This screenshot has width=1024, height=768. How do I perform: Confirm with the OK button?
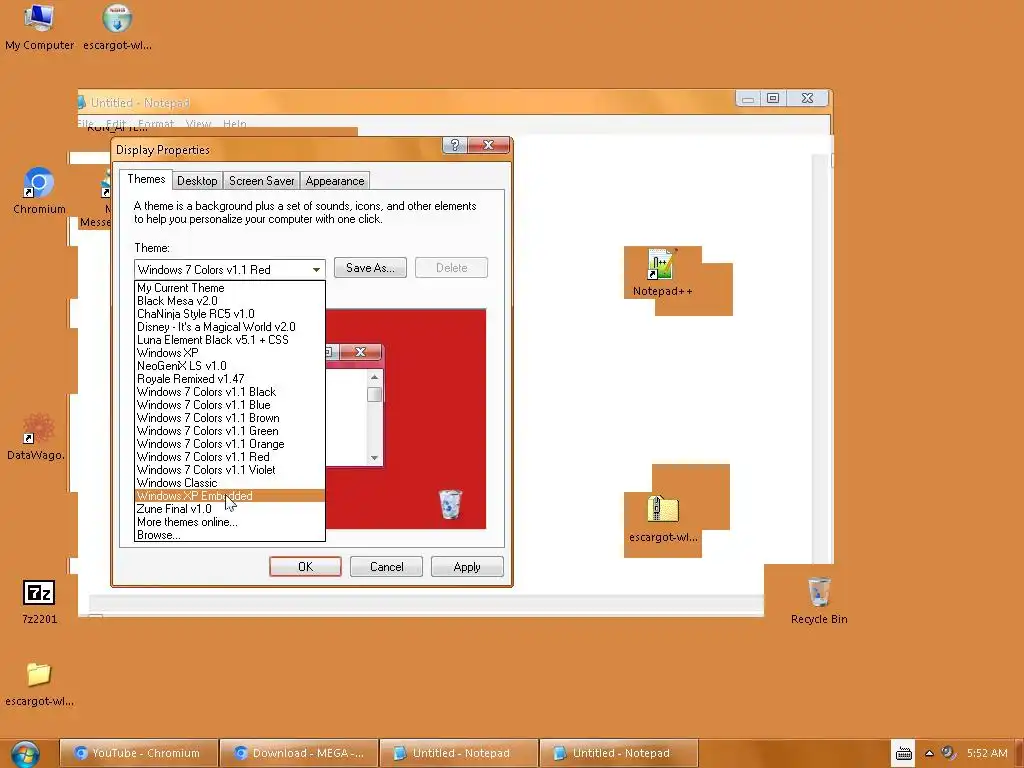coord(305,567)
